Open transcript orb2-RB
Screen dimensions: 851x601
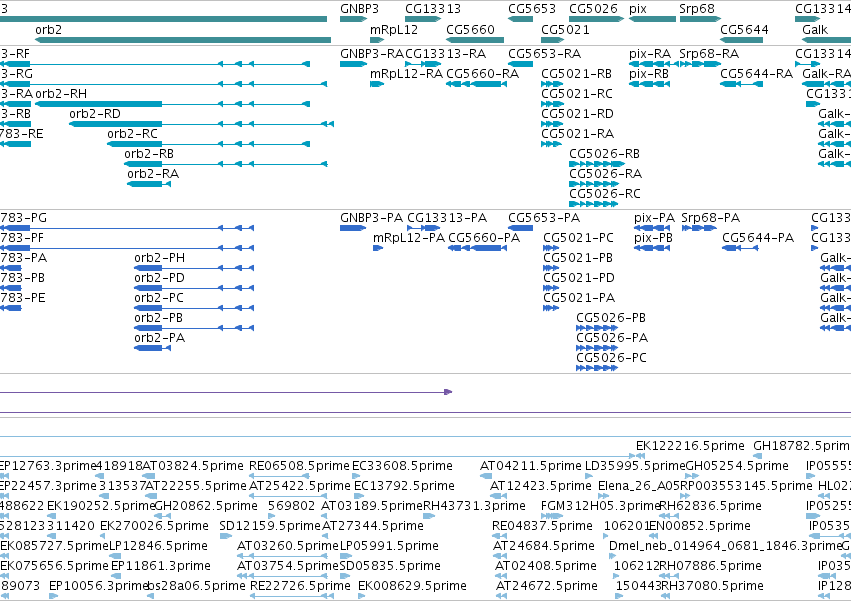(x=149, y=154)
